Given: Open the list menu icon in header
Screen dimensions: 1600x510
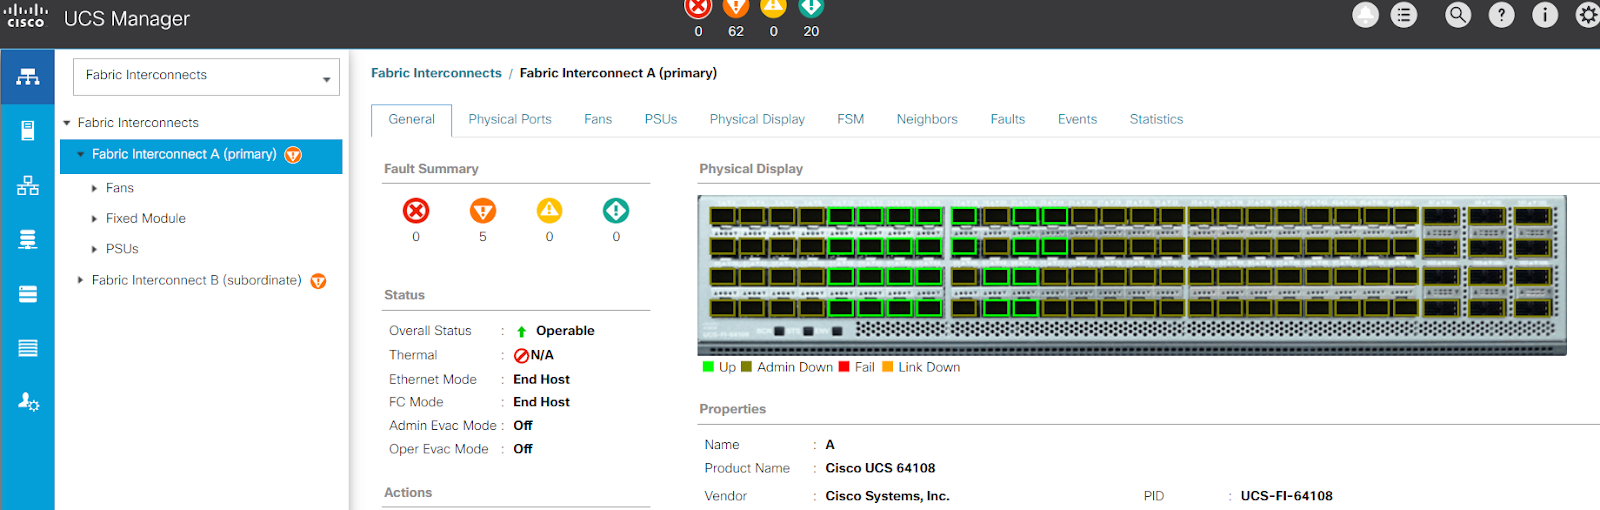Looking at the screenshot, I should (x=1404, y=14).
